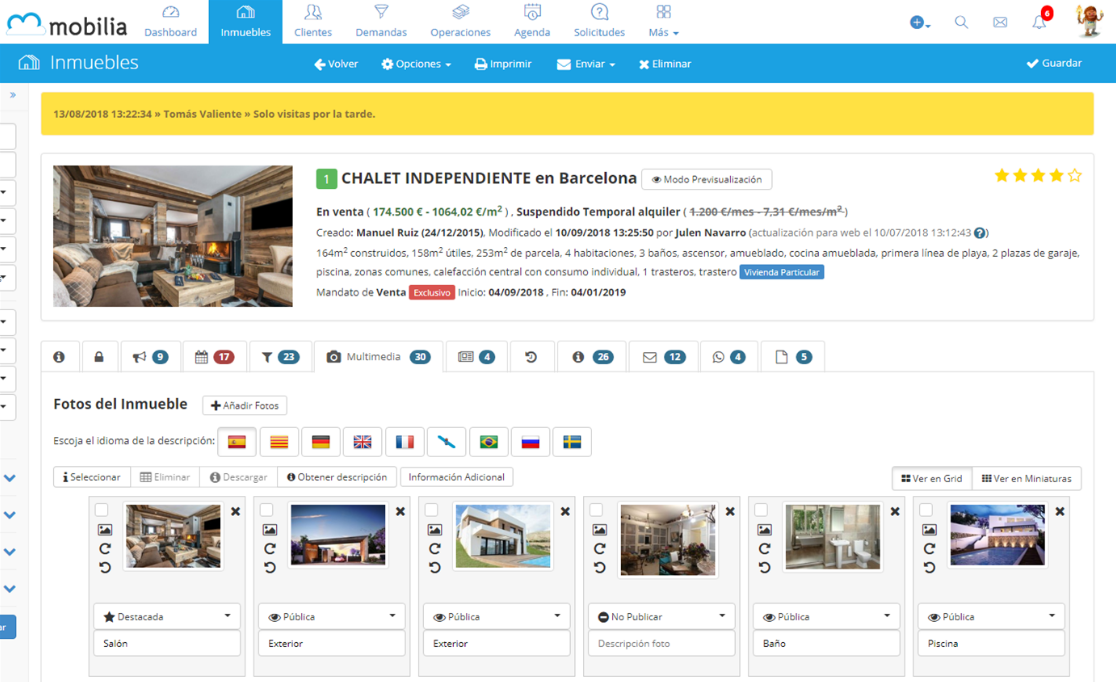Open the WhatsApp tab with 4 badge
This screenshot has height=682, width=1116.
pos(728,357)
